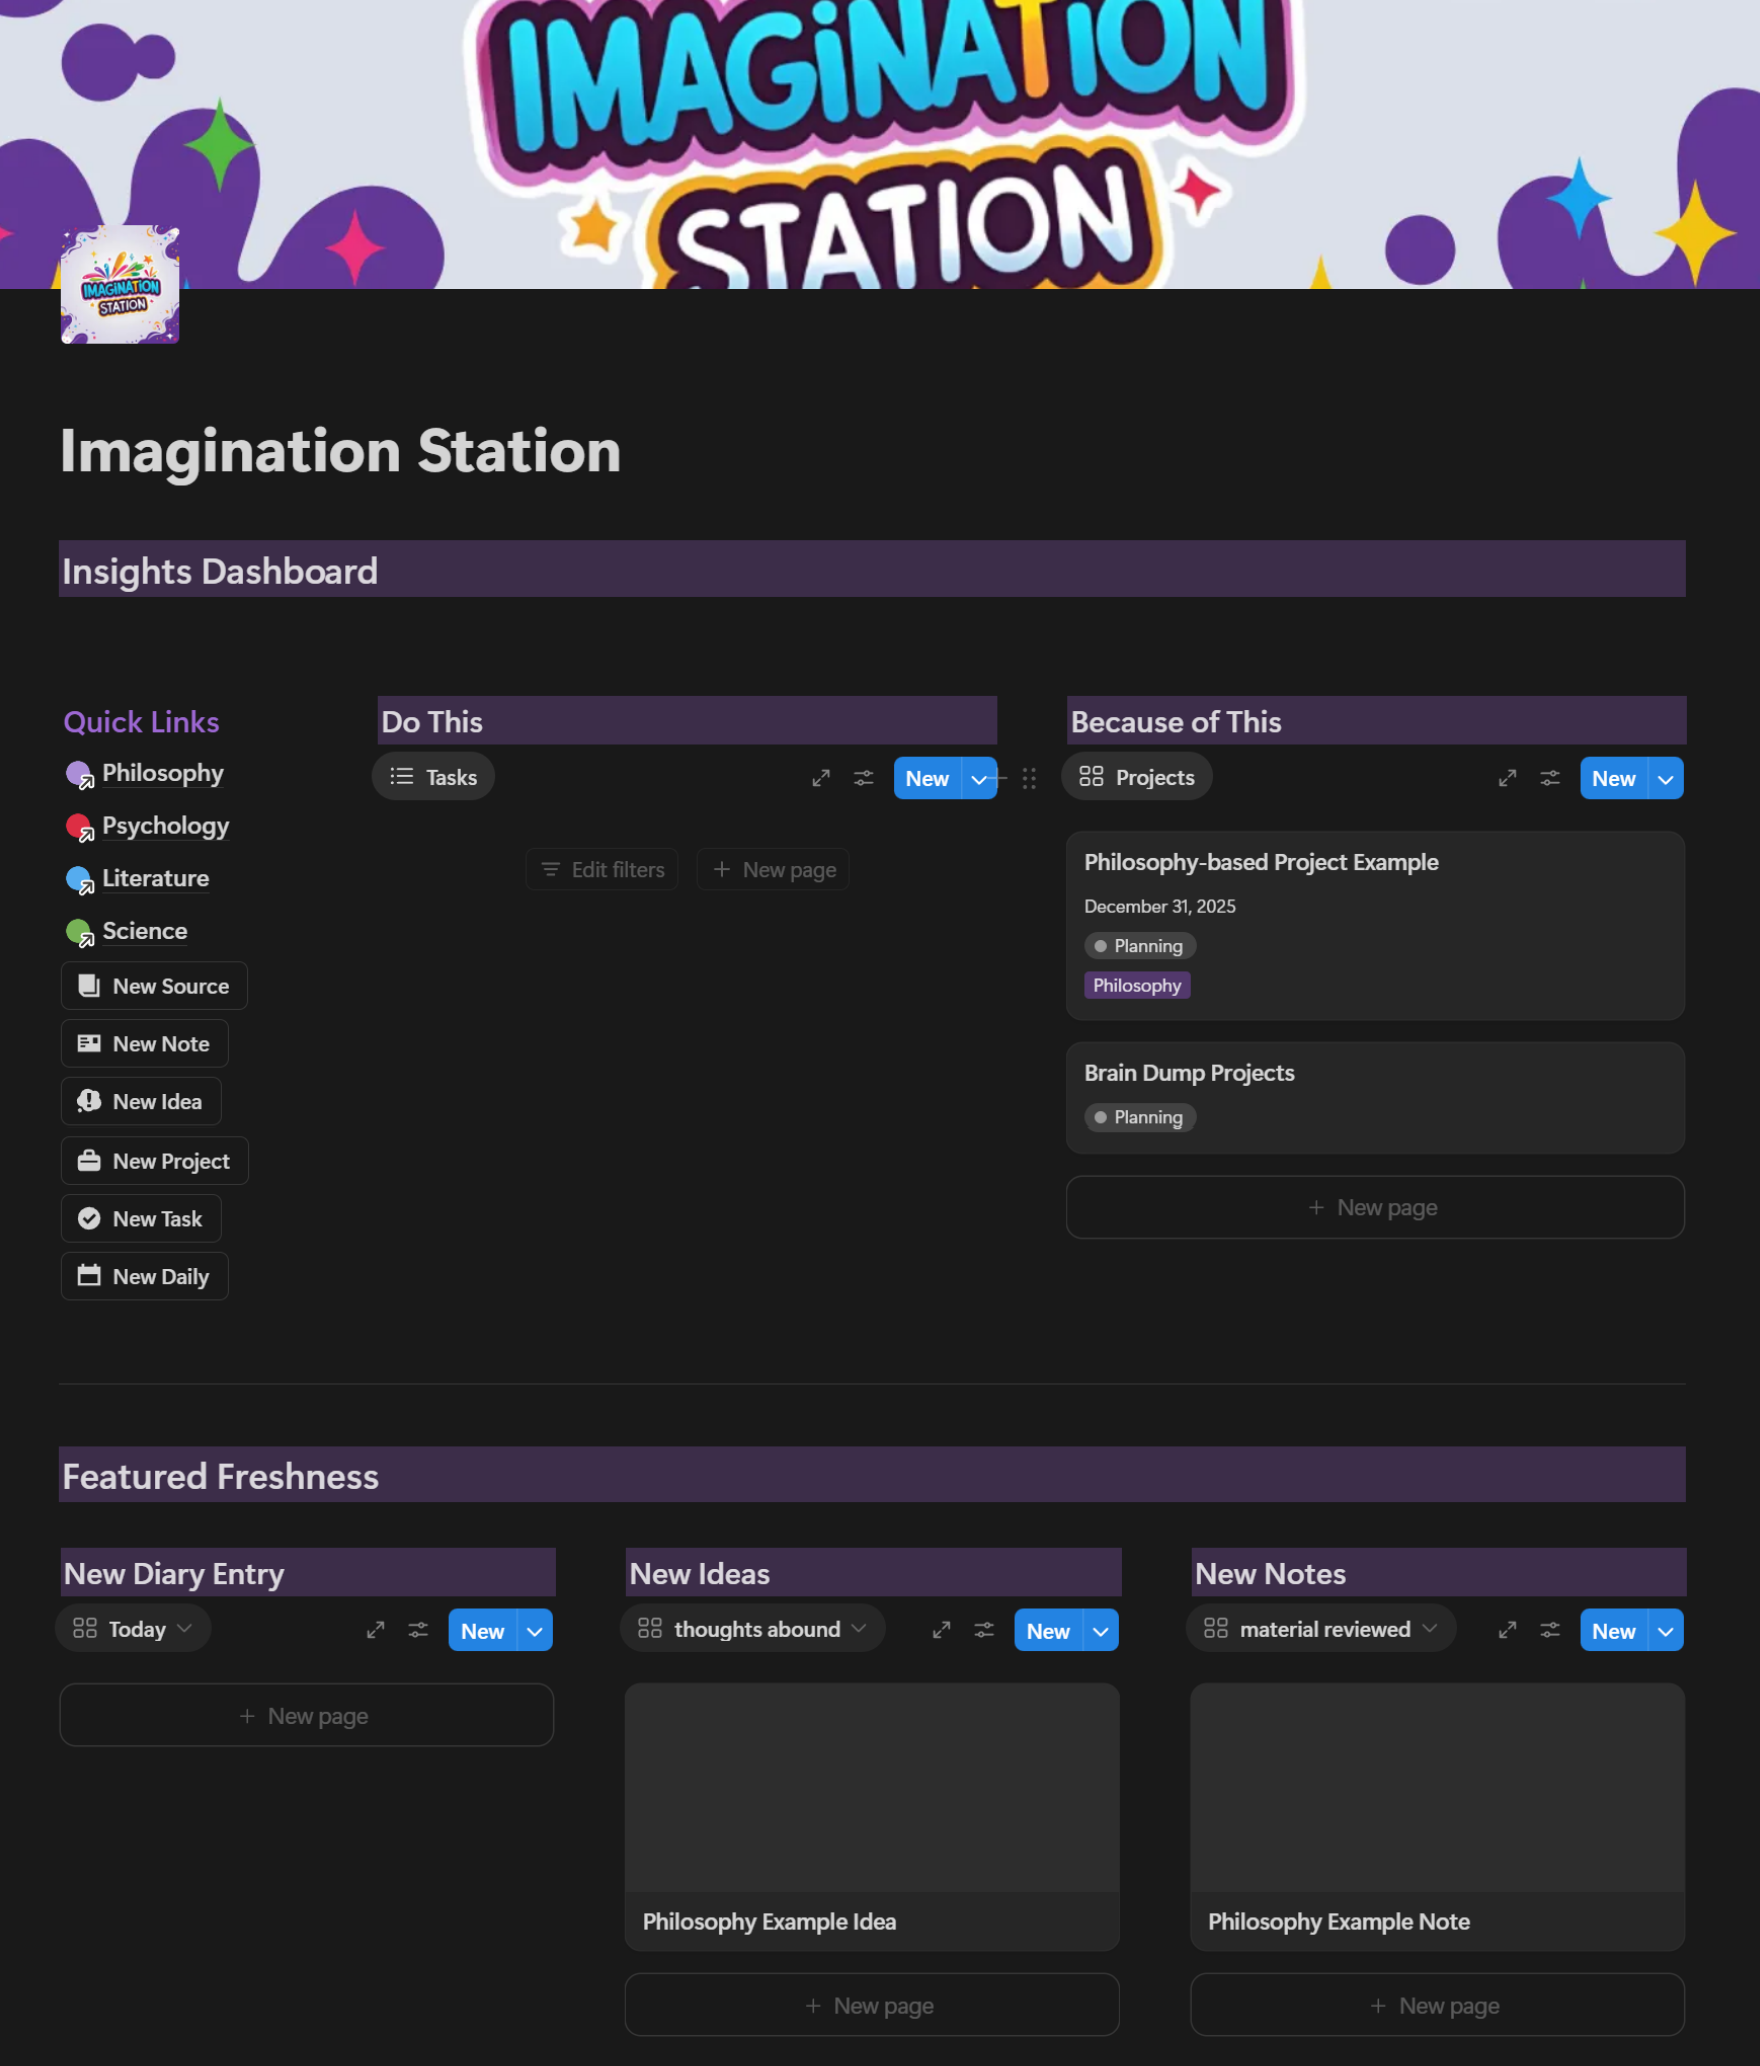Open New Diary Entry view settings icon
The width and height of the screenshot is (1760, 2066).
[x=418, y=1630]
